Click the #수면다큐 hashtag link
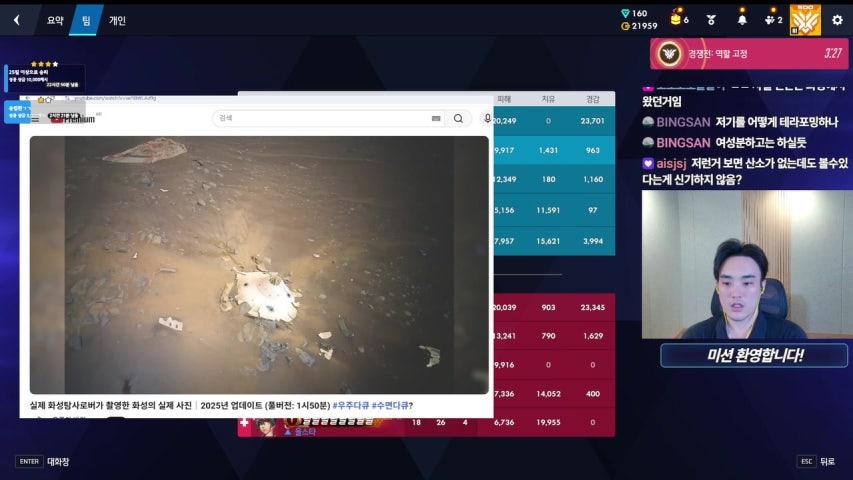853x480 pixels. pyautogui.click(x=392, y=405)
